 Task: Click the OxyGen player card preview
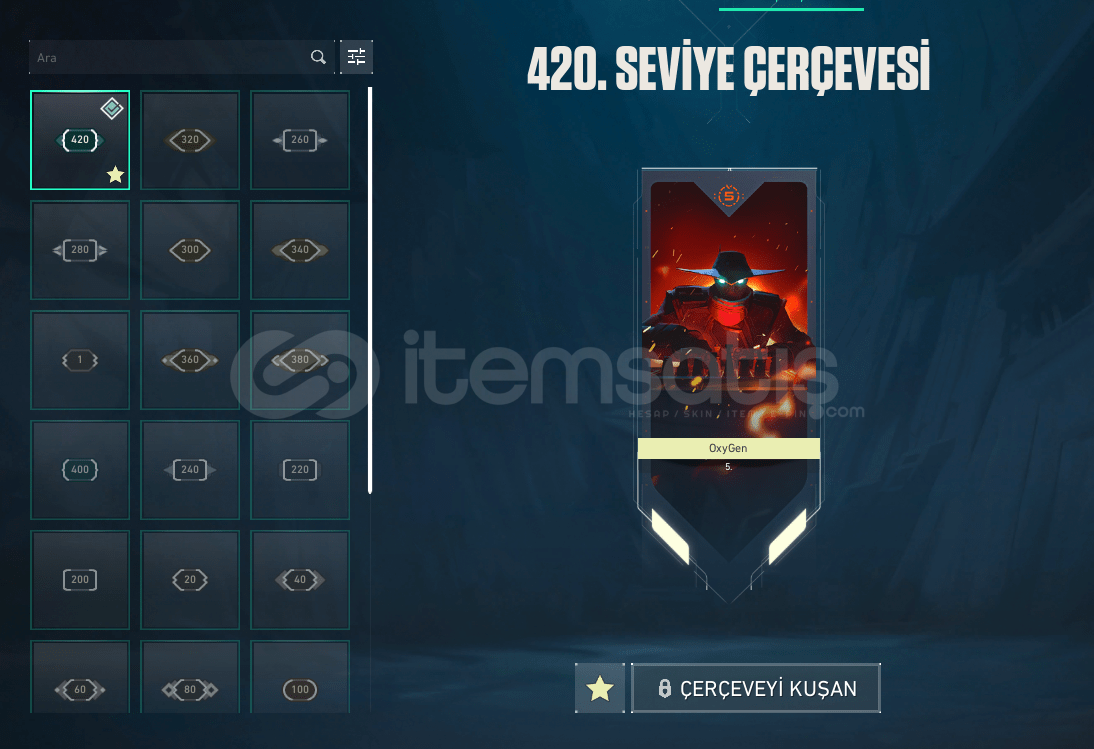729,386
